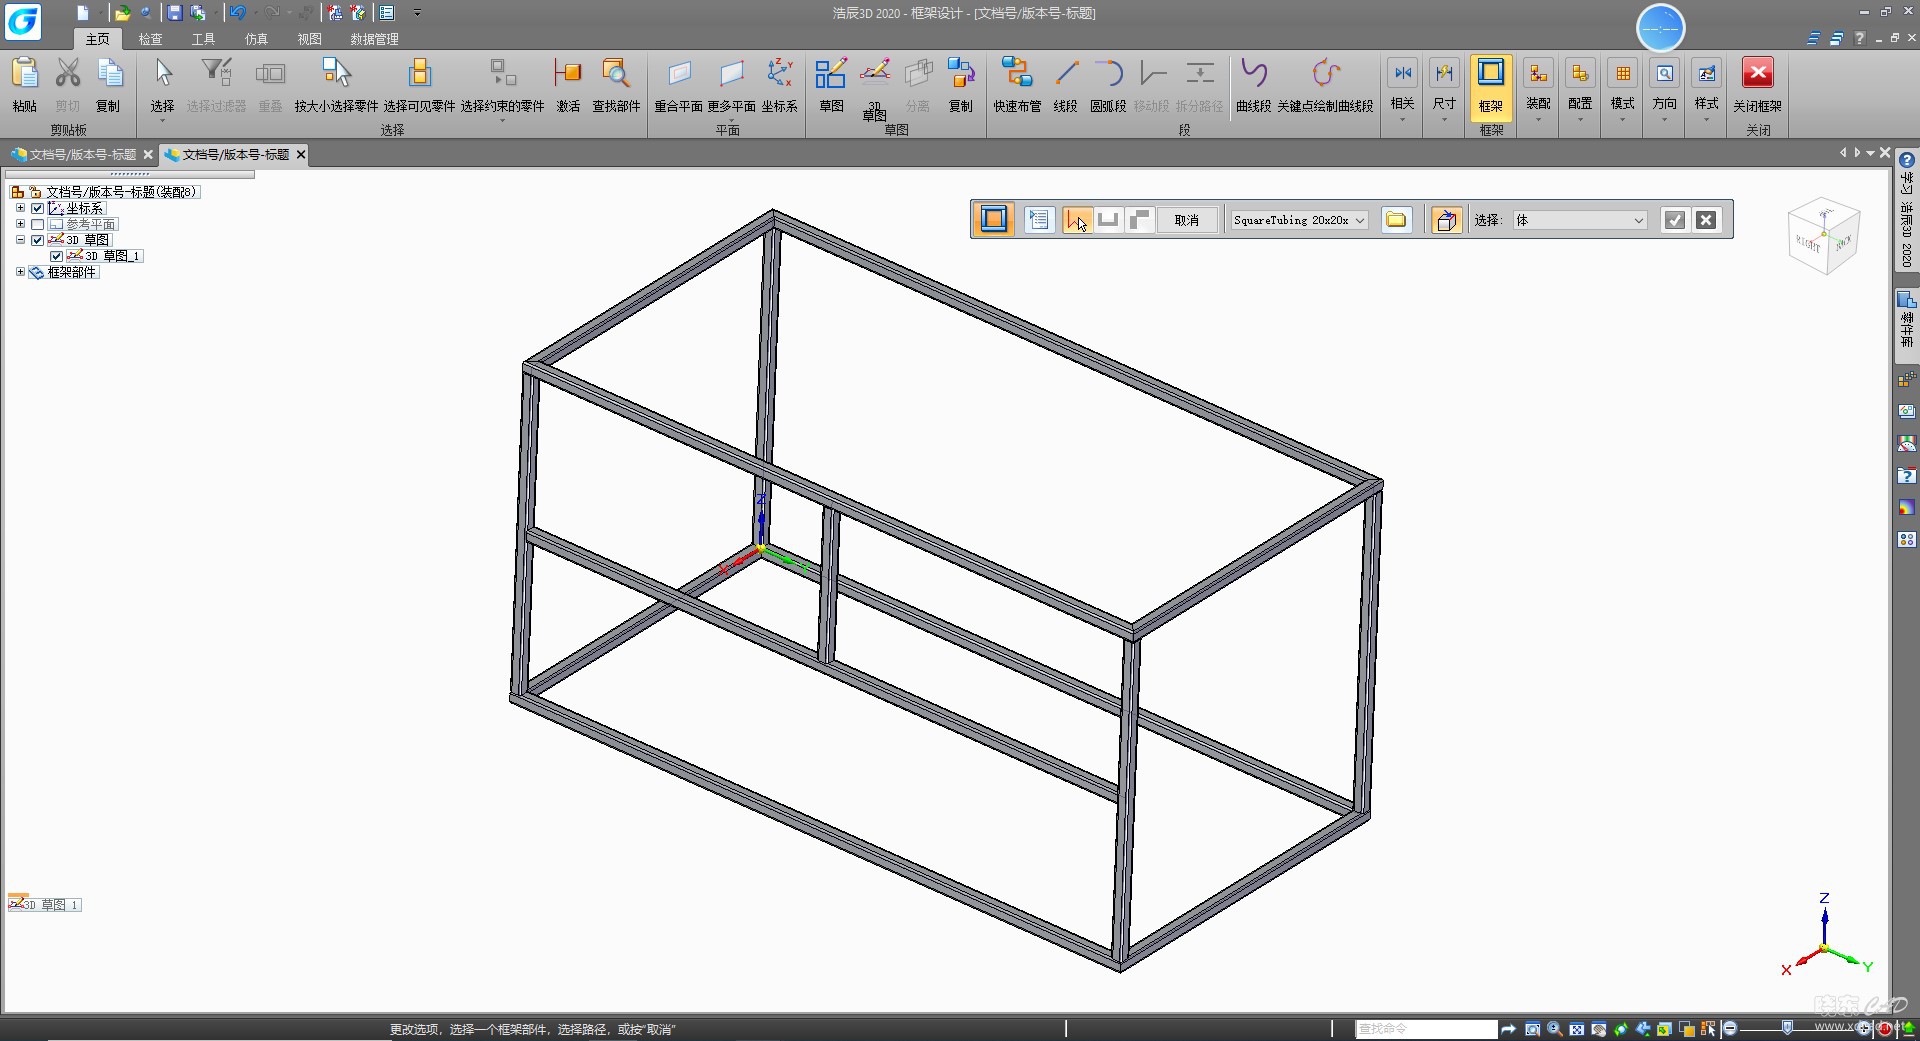
Task: Toggle the corner treatment step button
Action: coord(1139,220)
